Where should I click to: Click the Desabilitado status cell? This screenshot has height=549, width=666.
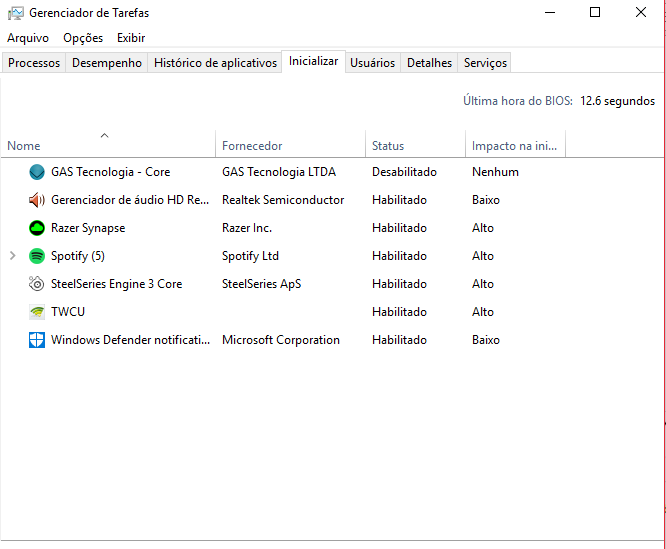404,172
